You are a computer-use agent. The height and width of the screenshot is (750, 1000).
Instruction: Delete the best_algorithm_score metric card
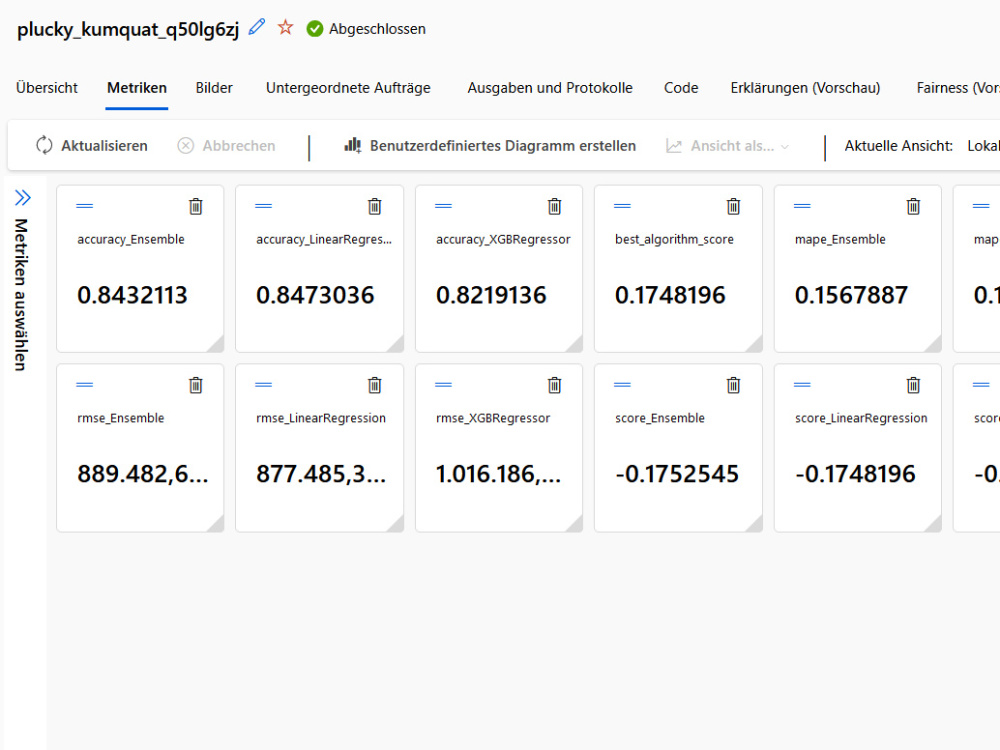click(x=733, y=206)
